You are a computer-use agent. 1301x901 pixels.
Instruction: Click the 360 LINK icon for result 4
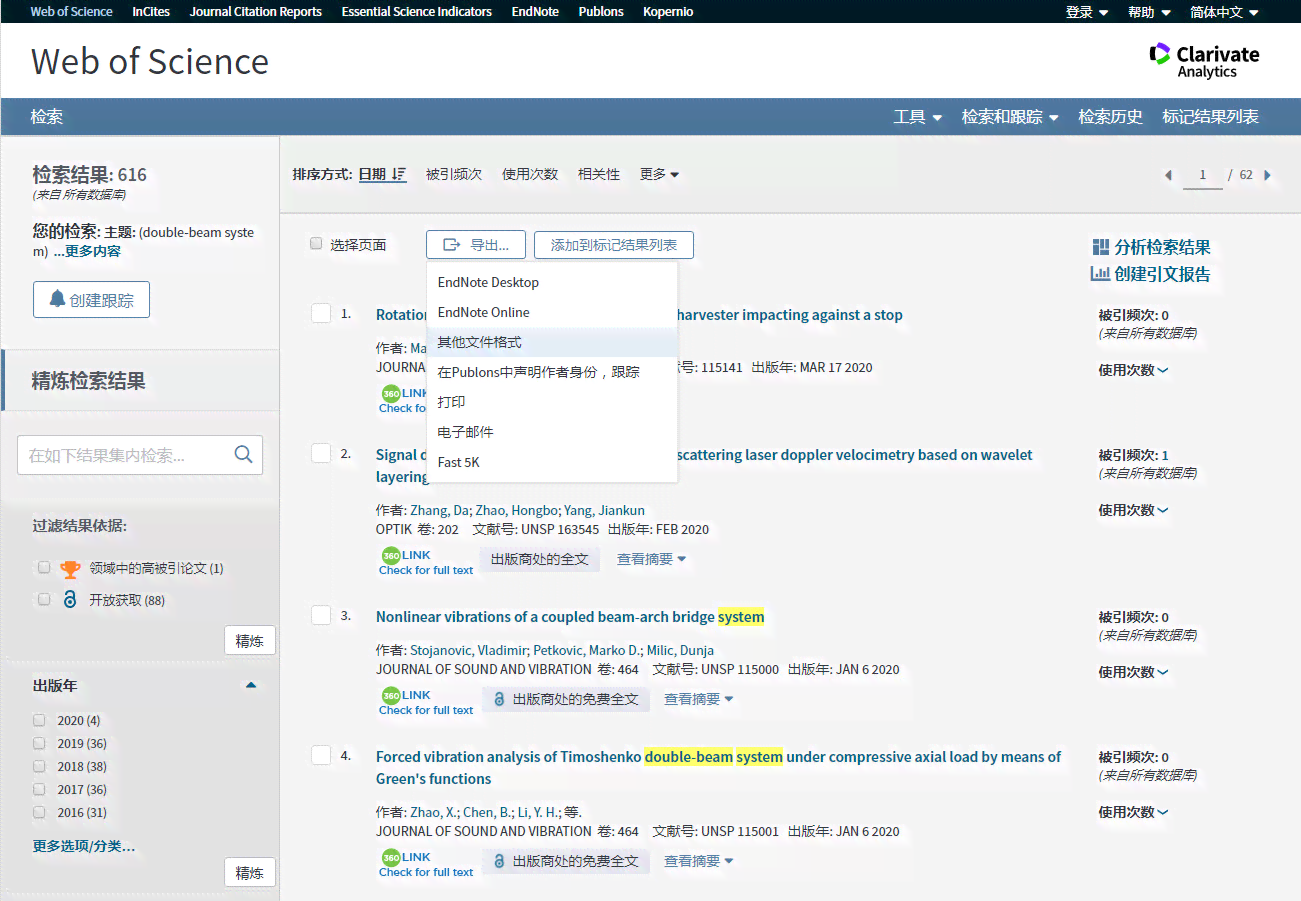[391, 858]
